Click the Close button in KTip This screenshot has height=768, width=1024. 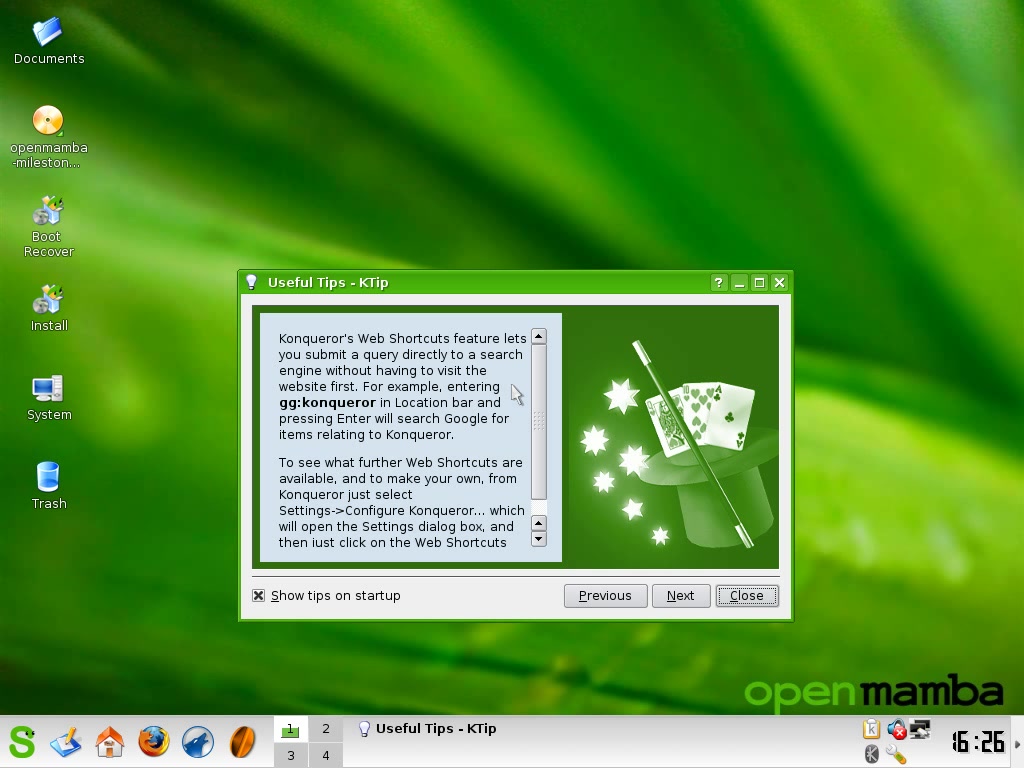tap(746, 596)
